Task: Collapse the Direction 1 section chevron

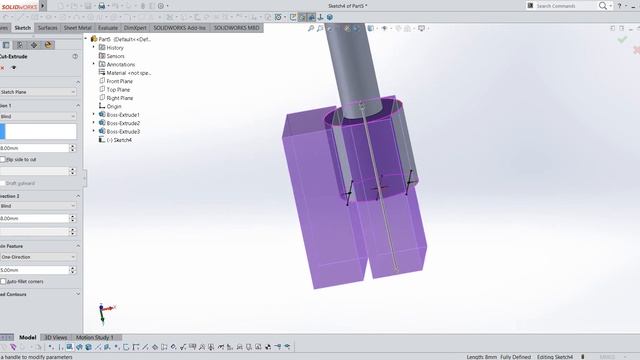Action: click(x=78, y=106)
